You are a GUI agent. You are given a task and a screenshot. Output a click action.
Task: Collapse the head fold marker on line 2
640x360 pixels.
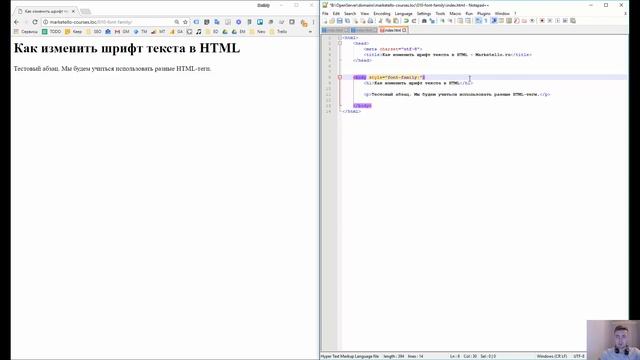click(x=340, y=43)
